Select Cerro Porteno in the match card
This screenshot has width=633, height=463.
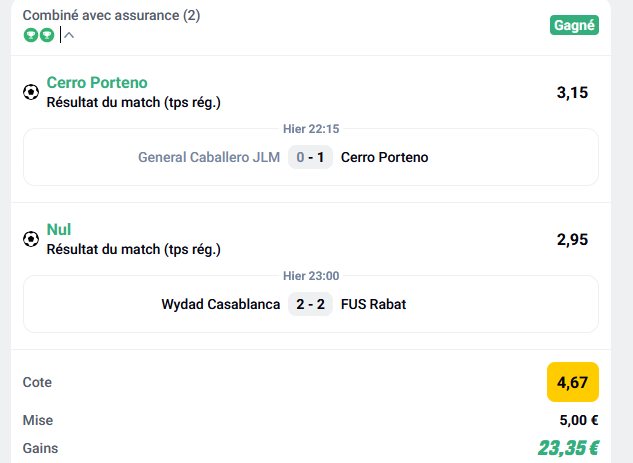click(384, 157)
